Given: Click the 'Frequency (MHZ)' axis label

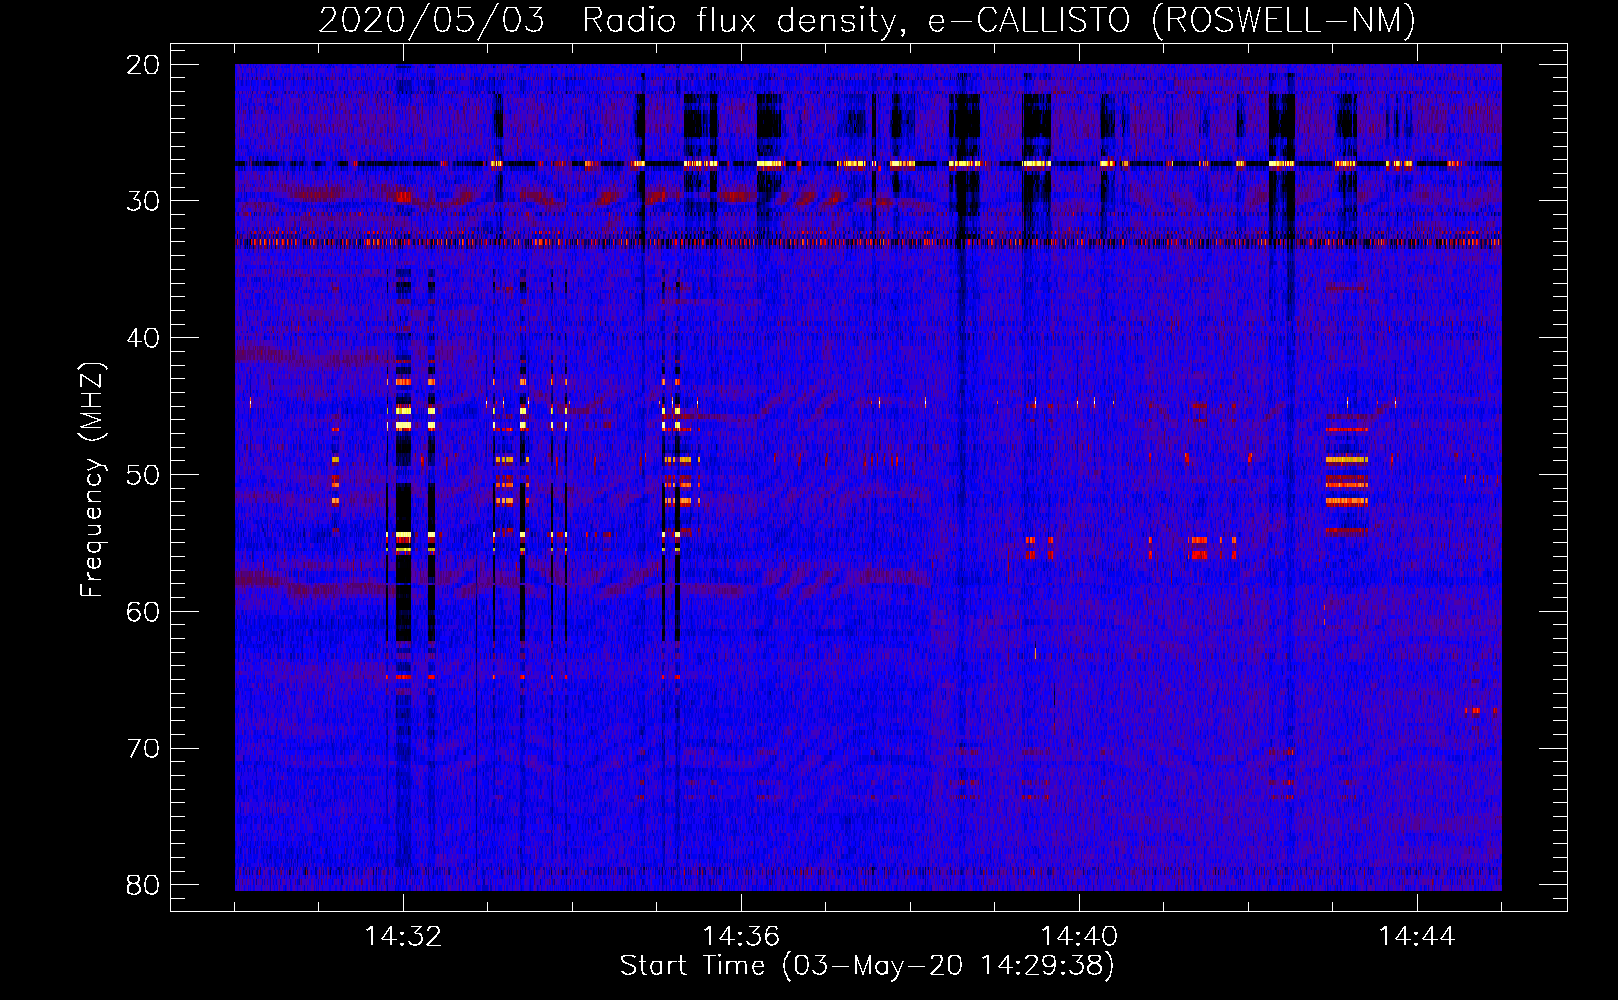Looking at the screenshot, I should coord(92,480).
